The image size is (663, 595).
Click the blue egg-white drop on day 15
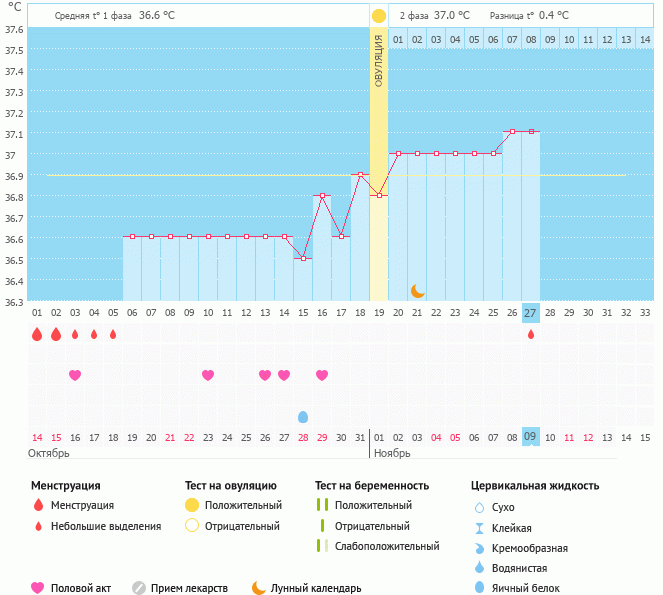point(303,416)
